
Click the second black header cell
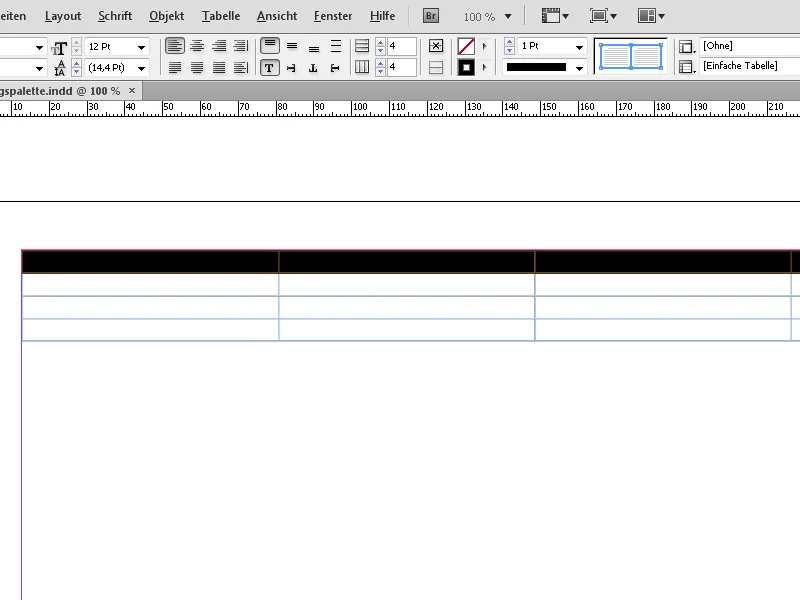tap(407, 262)
